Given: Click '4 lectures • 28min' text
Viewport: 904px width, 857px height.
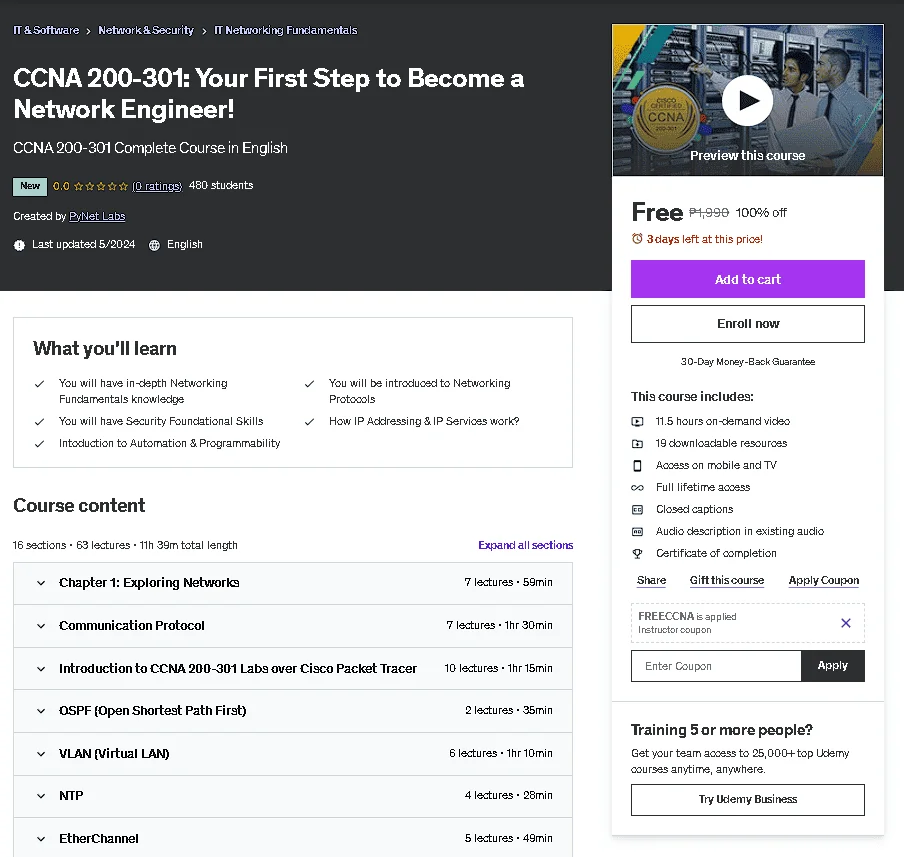Looking at the screenshot, I should (508, 795).
